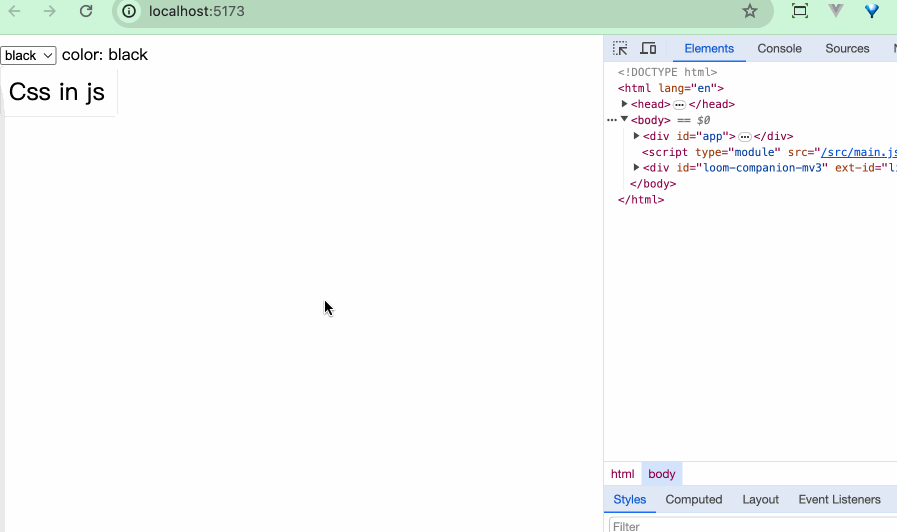
Task: Open the Computed styles tab
Action: (693, 499)
